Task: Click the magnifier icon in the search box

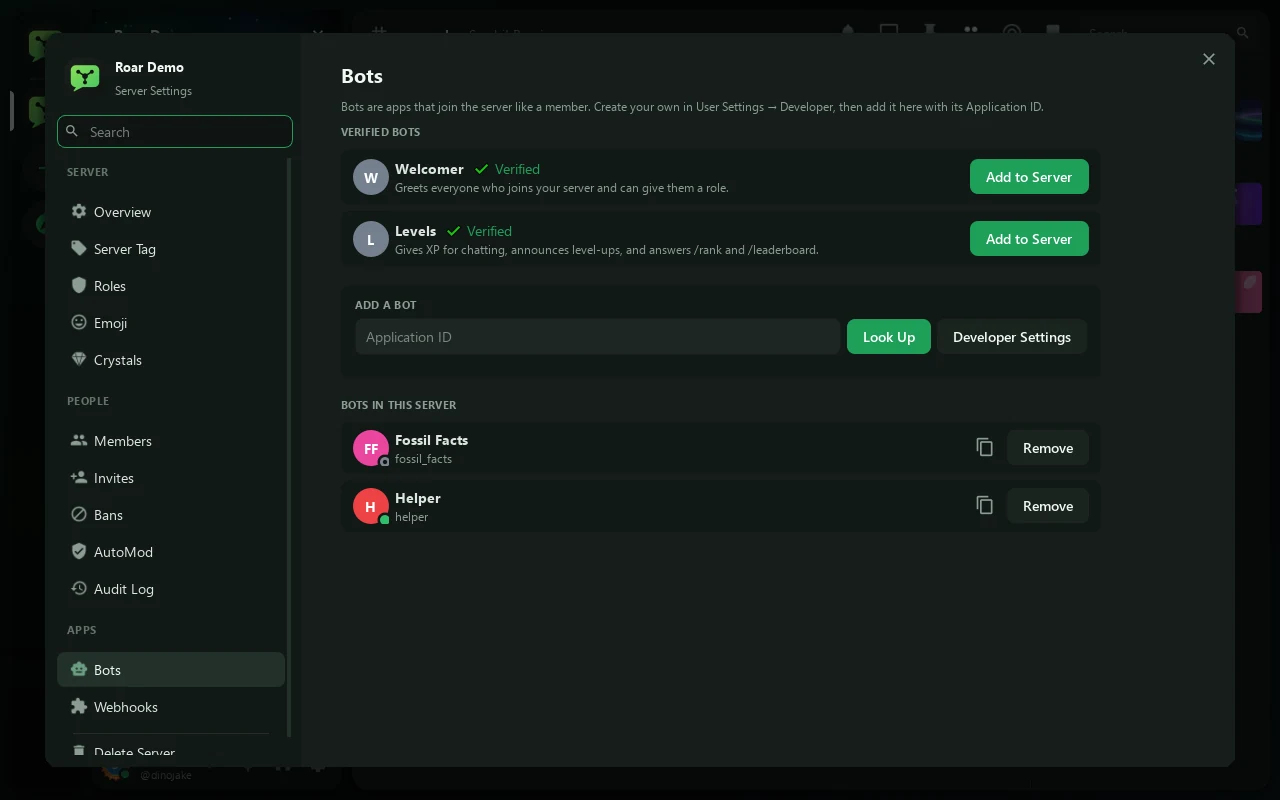Action: pyautogui.click(x=72, y=131)
